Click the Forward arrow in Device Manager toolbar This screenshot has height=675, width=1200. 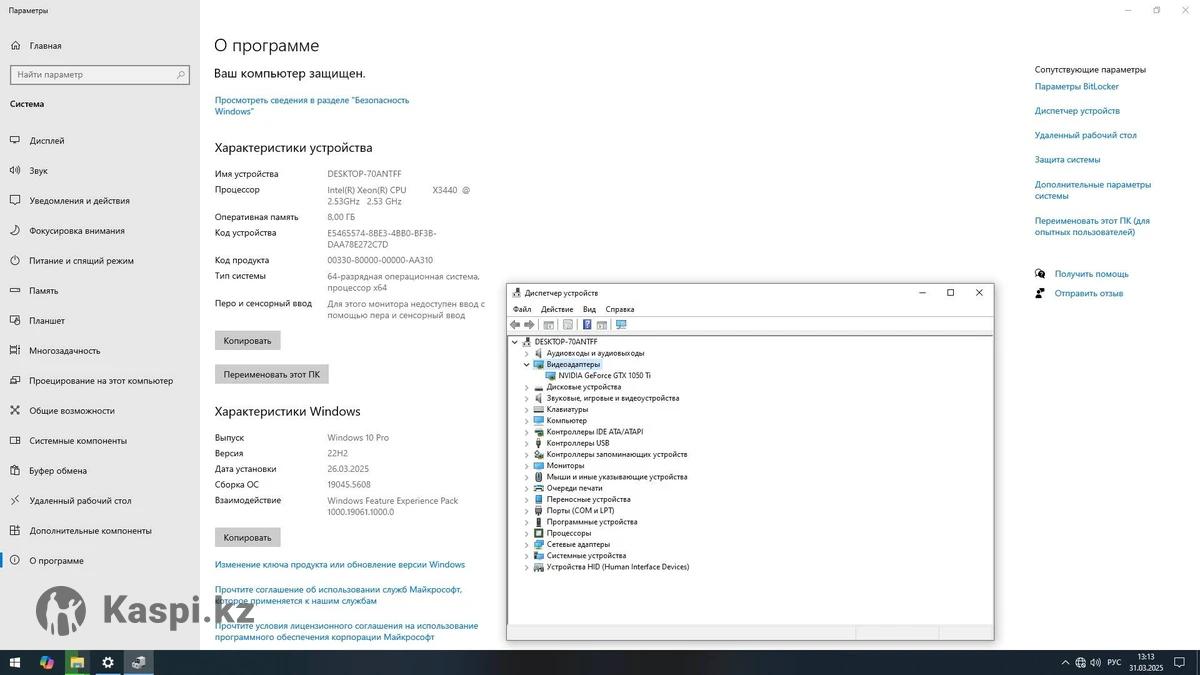pyautogui.click(x=530, y=325)
